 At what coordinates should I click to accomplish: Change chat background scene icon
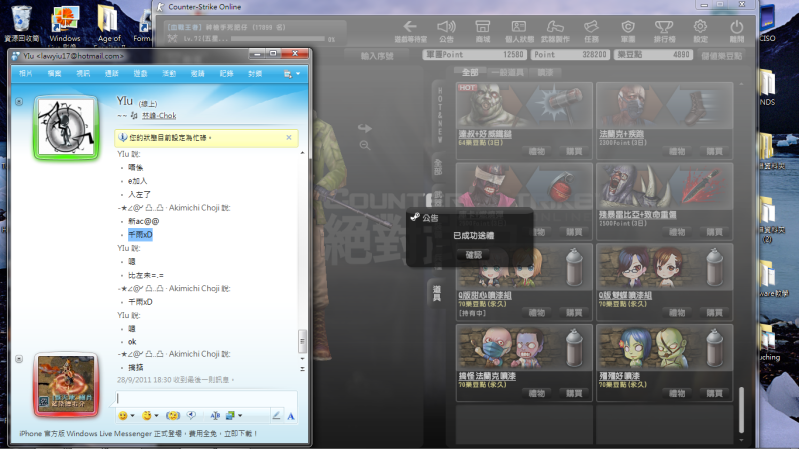pyautogui.click(x=230, y=415)
